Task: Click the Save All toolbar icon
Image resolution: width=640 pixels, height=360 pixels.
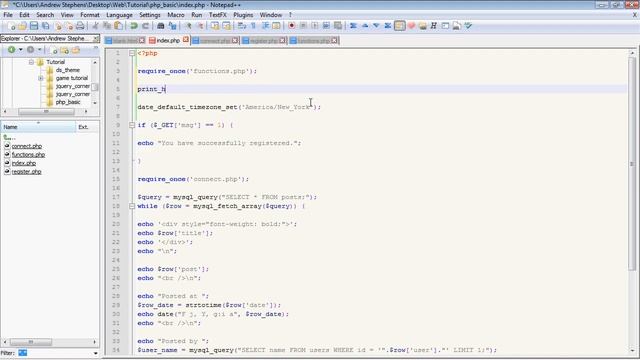Action: coord(45,26)
